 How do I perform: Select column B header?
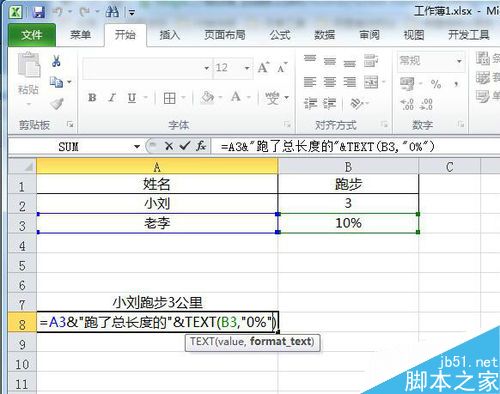[x=348, y=166]
